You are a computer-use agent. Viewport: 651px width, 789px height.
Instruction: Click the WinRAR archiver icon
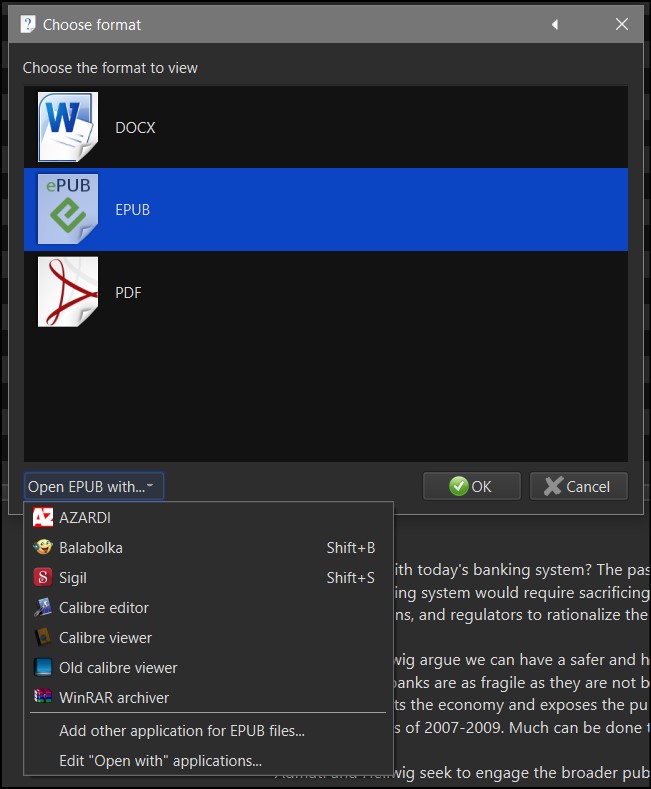point(43,697)
